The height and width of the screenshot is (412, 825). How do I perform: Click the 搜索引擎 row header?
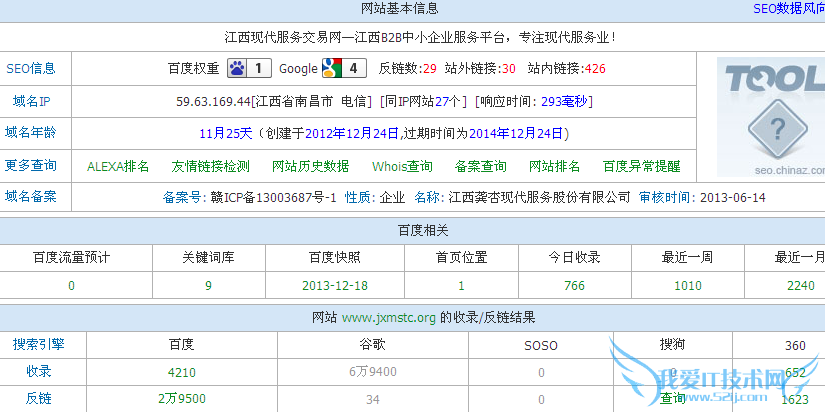(x=38, y=345)
